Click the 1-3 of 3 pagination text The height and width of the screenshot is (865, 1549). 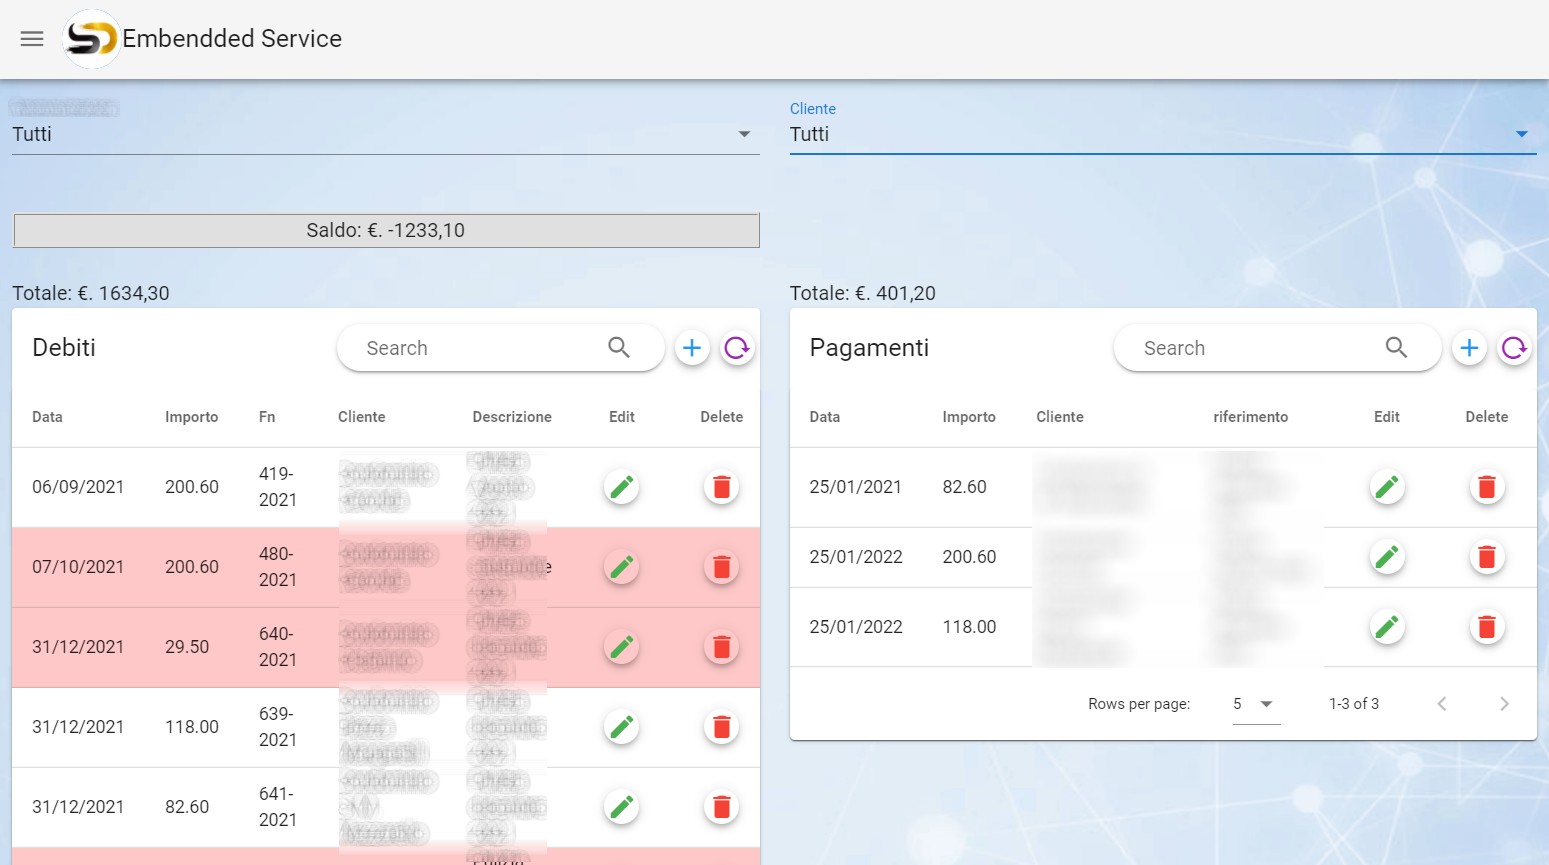(1354, 704)
